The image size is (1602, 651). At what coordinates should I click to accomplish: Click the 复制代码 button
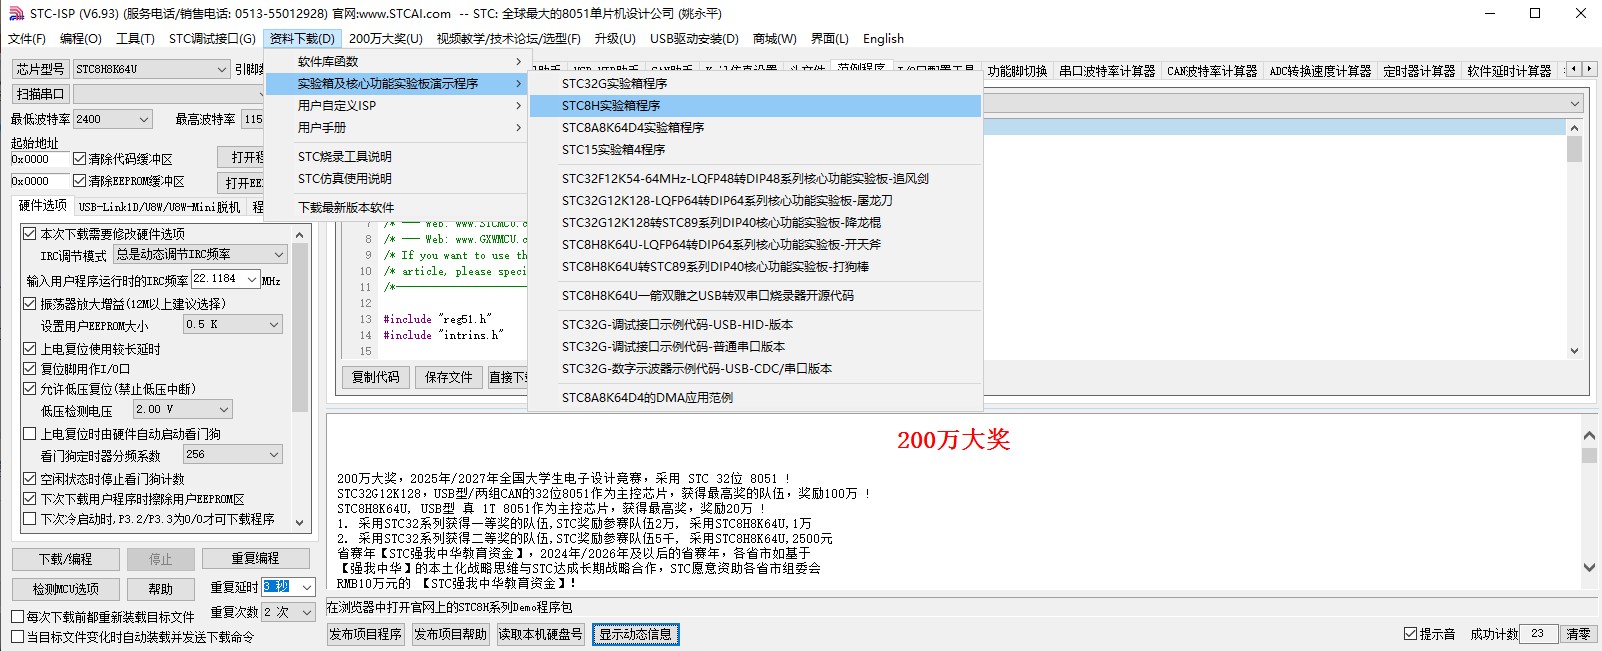(x=376, y=377)
